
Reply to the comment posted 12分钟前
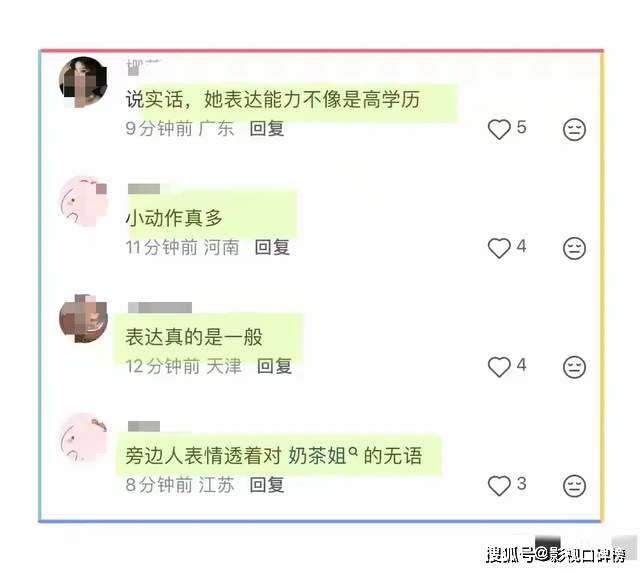274,366
